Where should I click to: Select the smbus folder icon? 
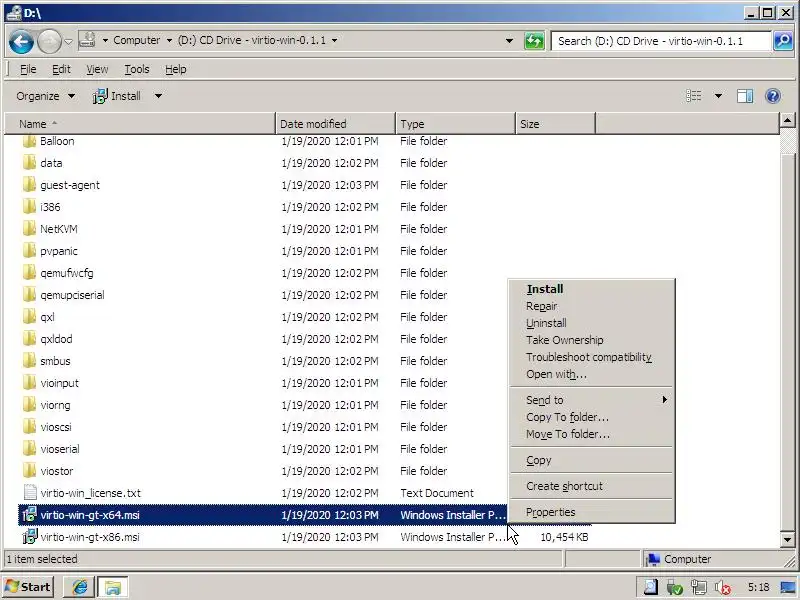pos(30,360)
